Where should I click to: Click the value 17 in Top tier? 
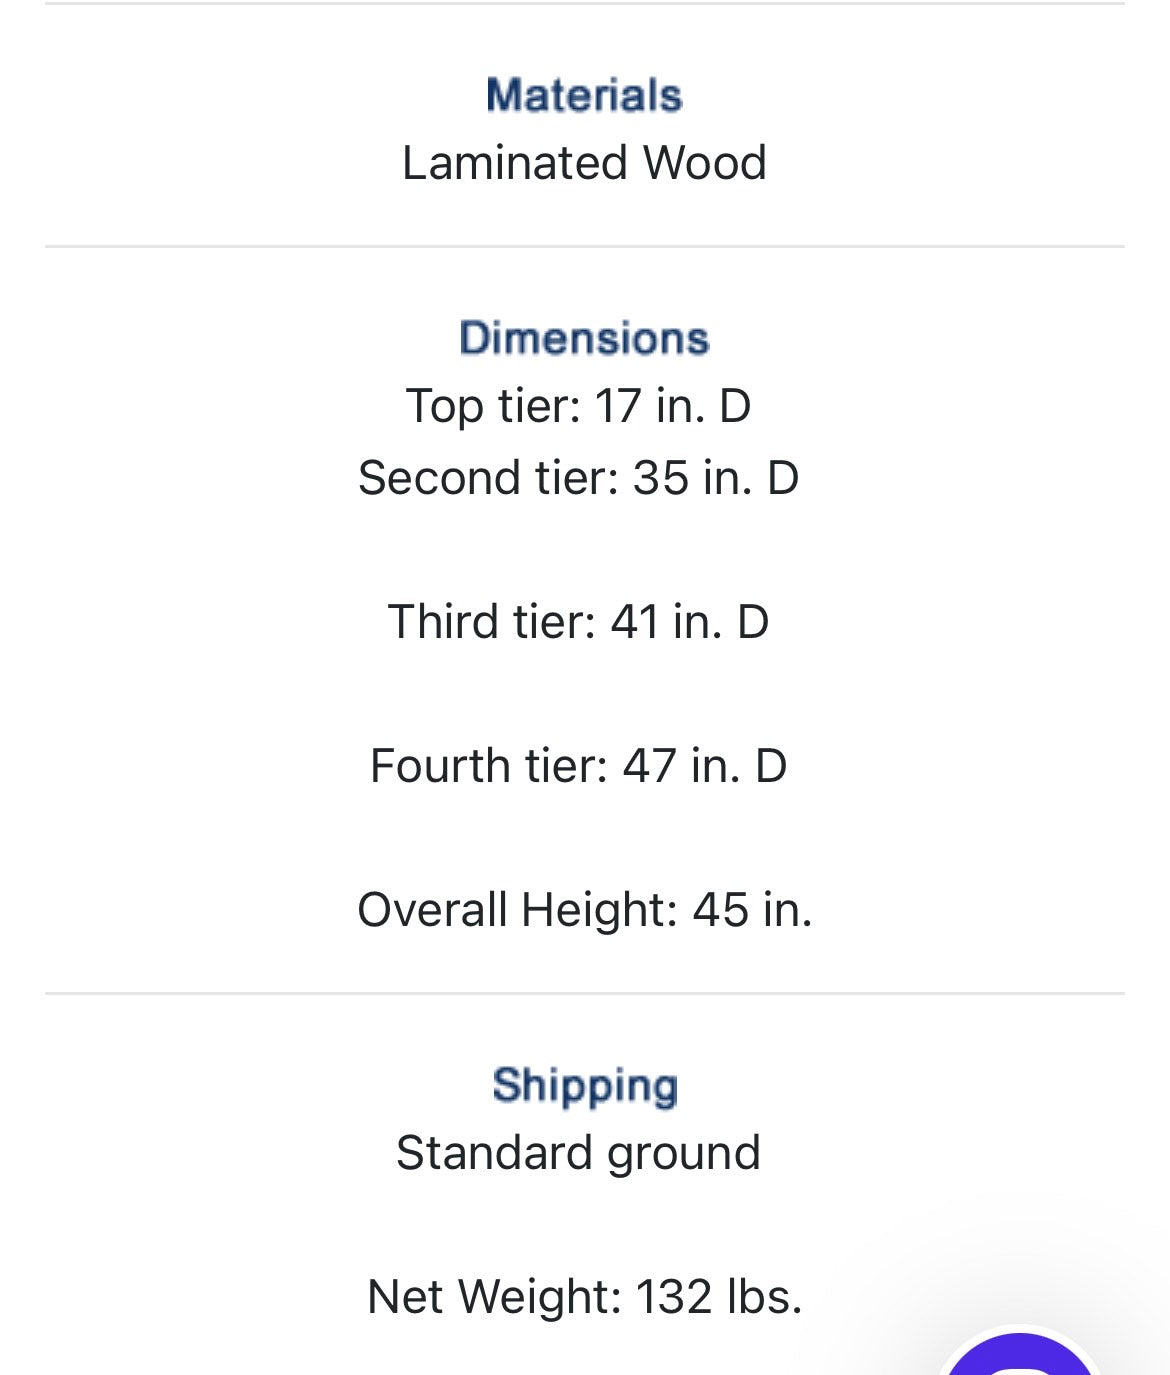point(617,406)
